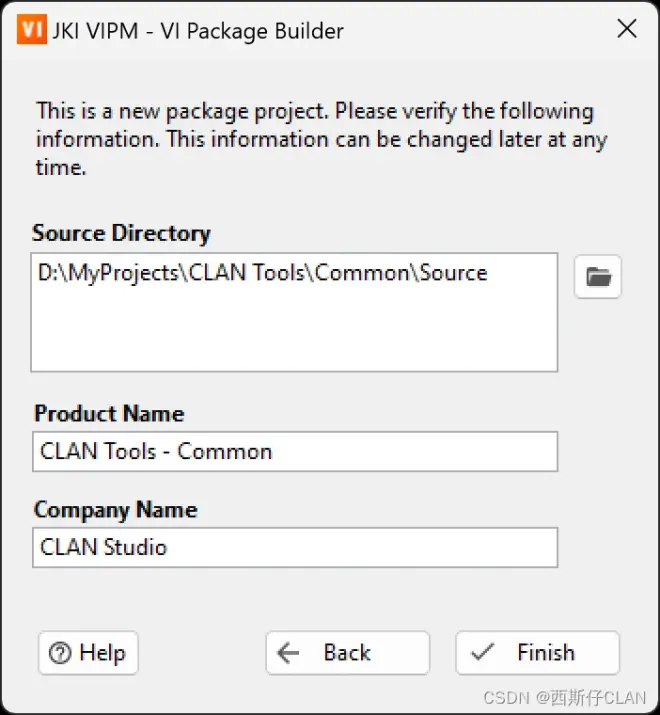Screen dimensions: 660x715
Task: Go Back to the previous wizard step
Action: [348, 653]
